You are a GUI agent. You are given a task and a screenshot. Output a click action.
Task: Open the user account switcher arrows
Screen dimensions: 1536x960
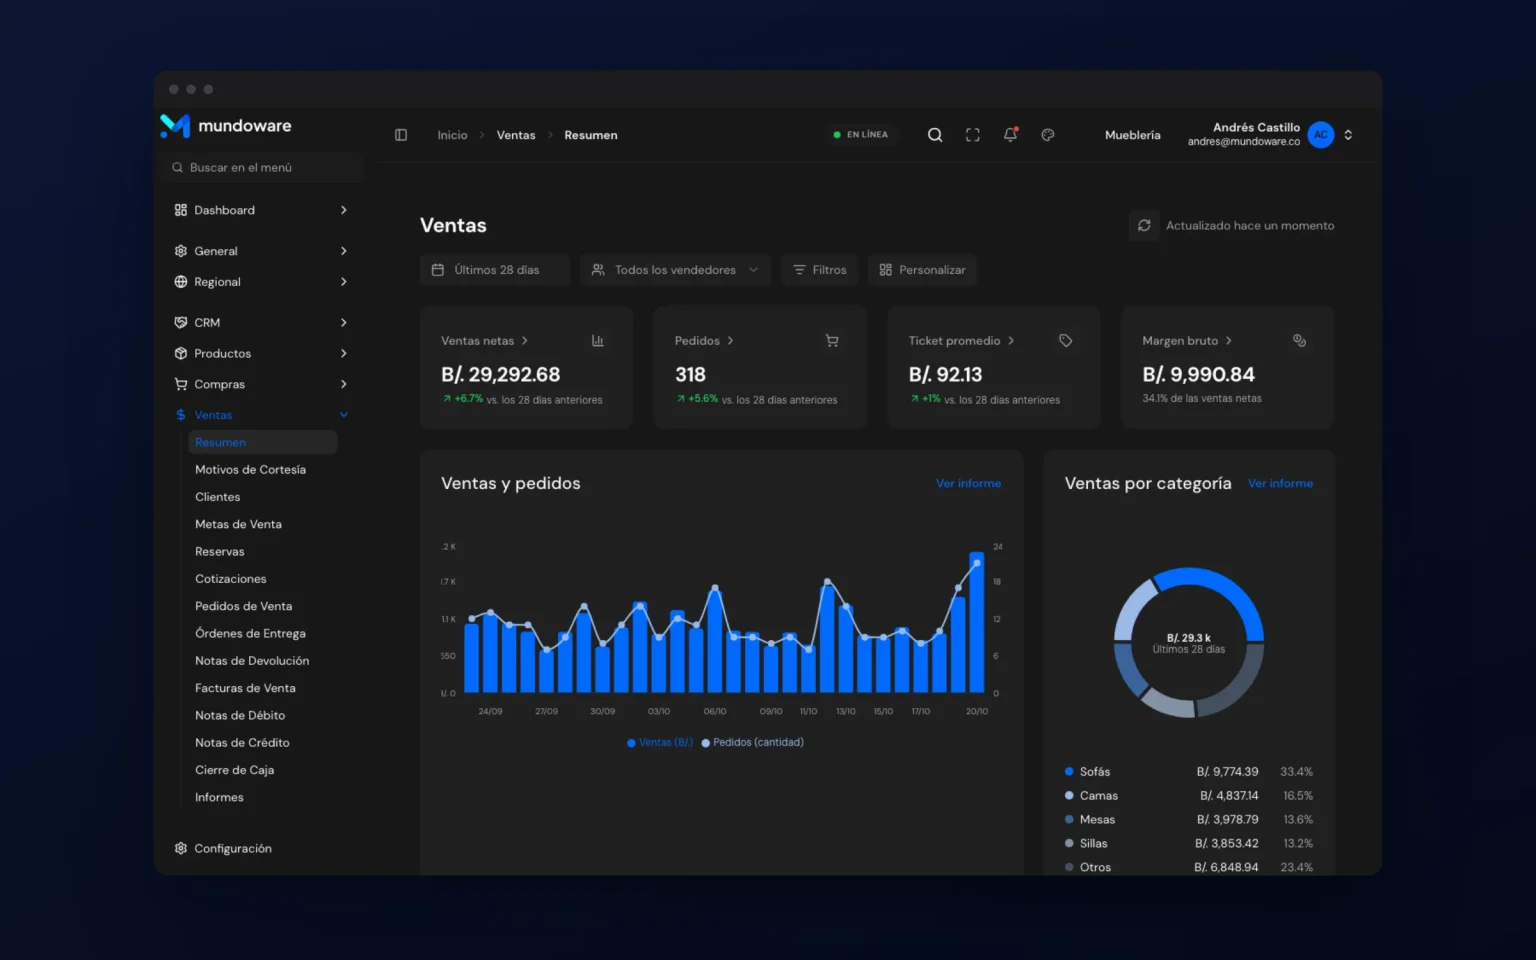[1348, 135]
